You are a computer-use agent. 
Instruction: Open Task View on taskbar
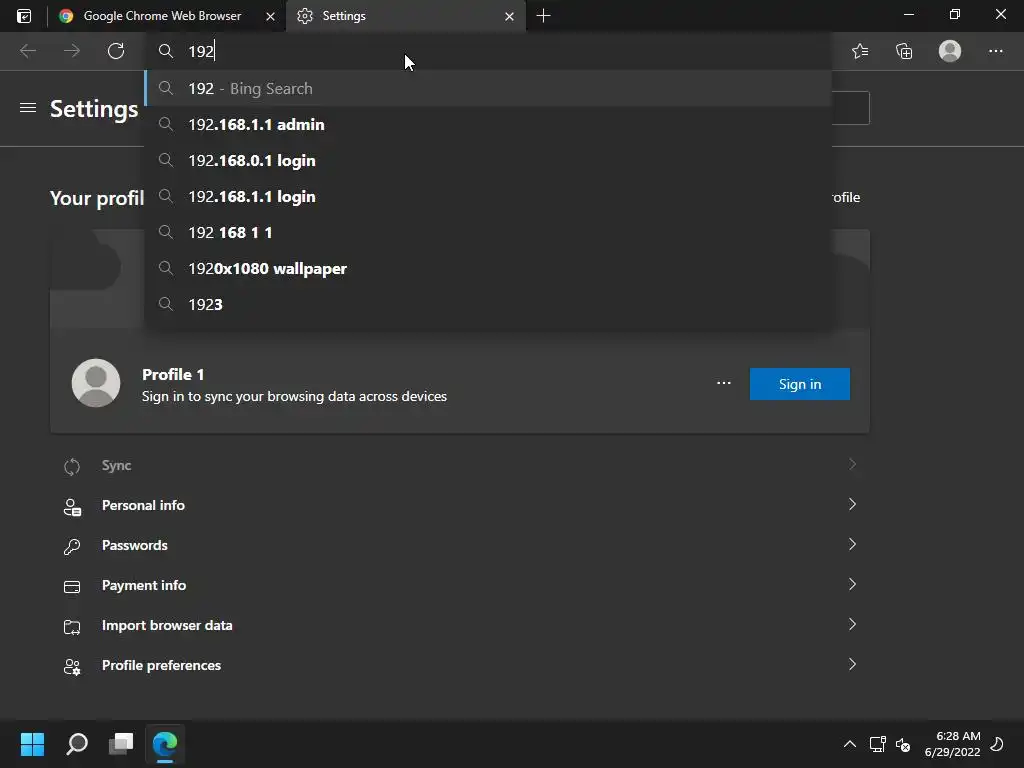click(x=121, y=744)
